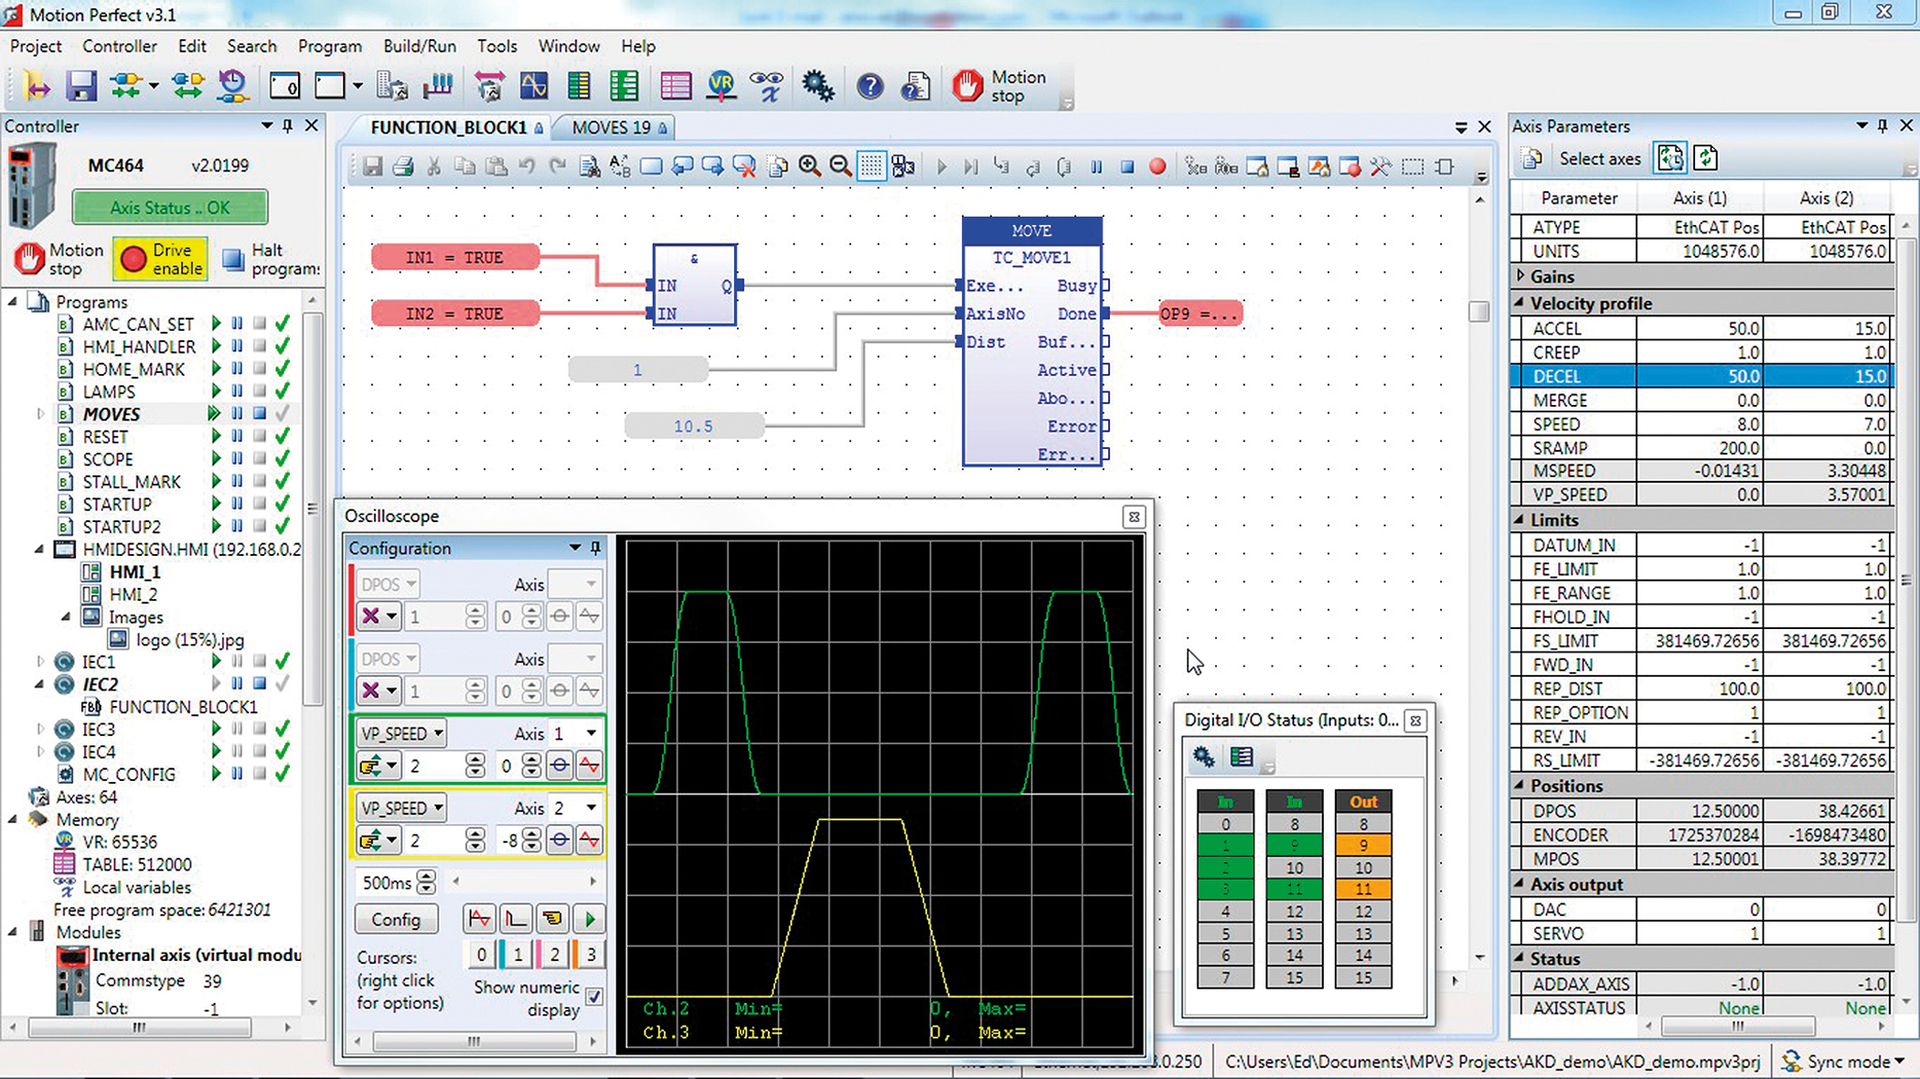This screenshot has height=1079, width=1920.
Task: Click the zoom in magnifier in editor toolbar
Action: (x=809, y=167)
